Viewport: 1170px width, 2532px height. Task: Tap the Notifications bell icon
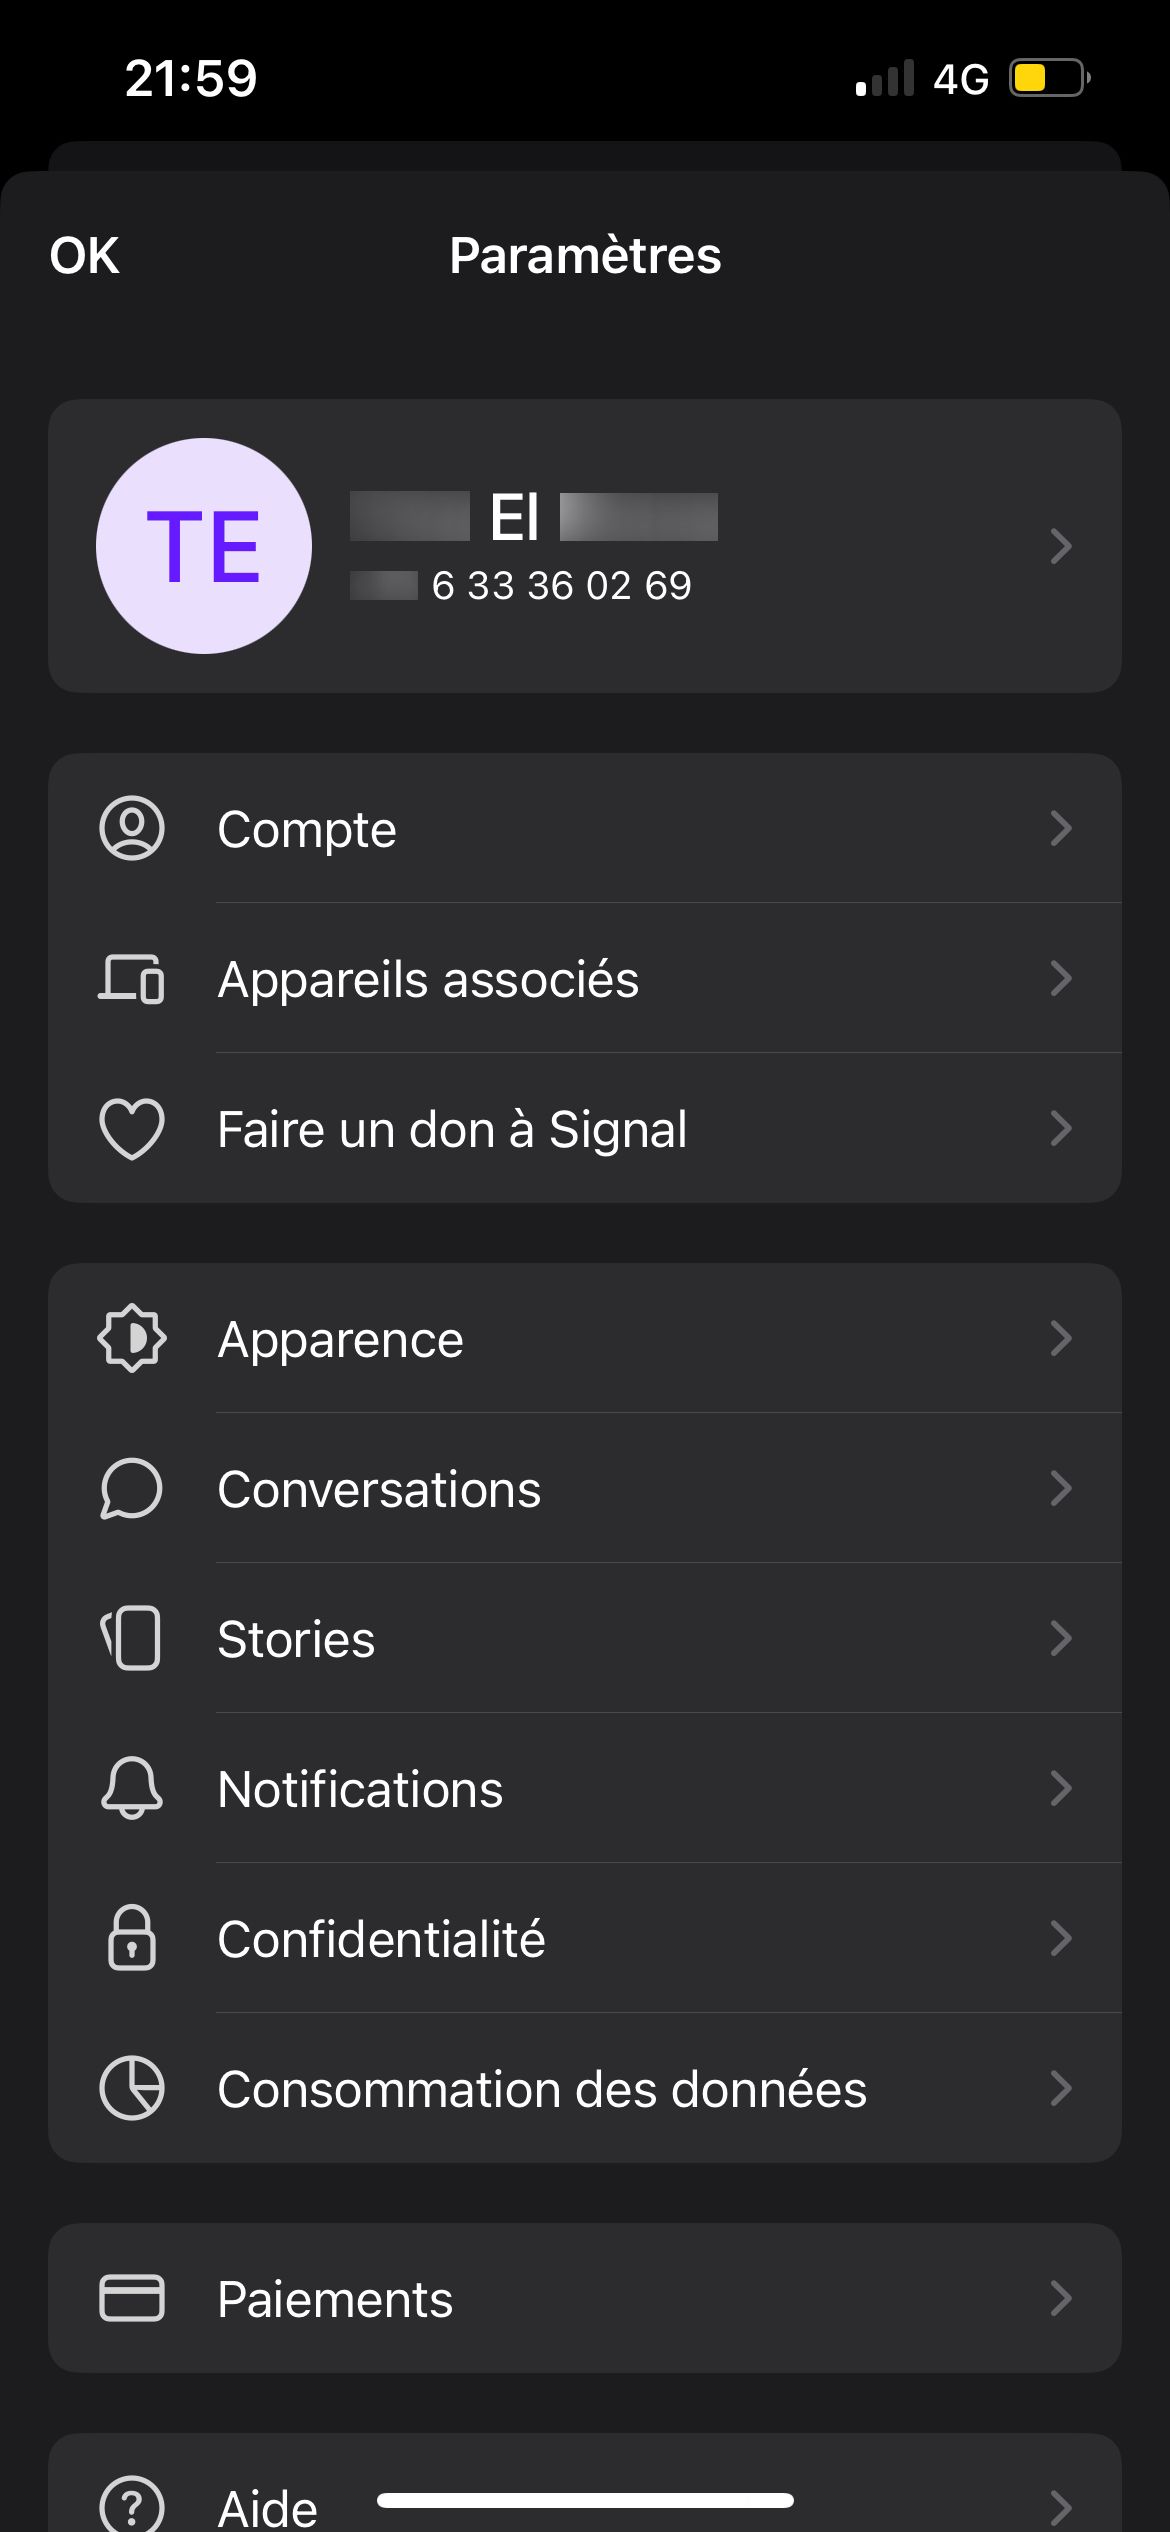pos(131,1788)
